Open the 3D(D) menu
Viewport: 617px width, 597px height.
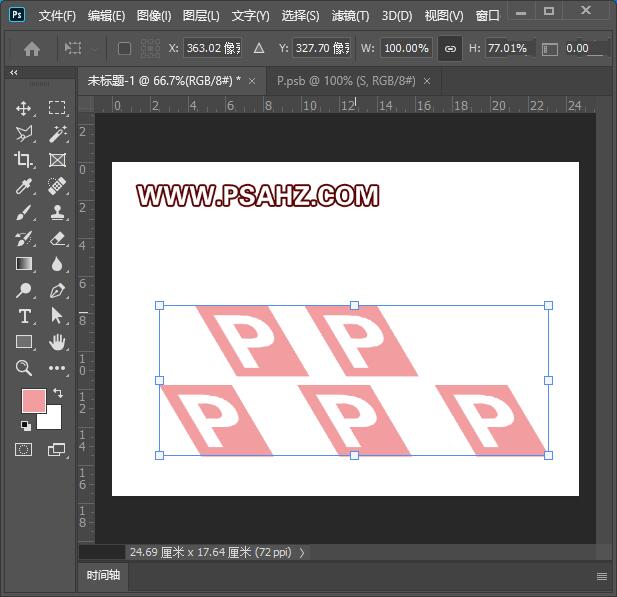(397, 16)
